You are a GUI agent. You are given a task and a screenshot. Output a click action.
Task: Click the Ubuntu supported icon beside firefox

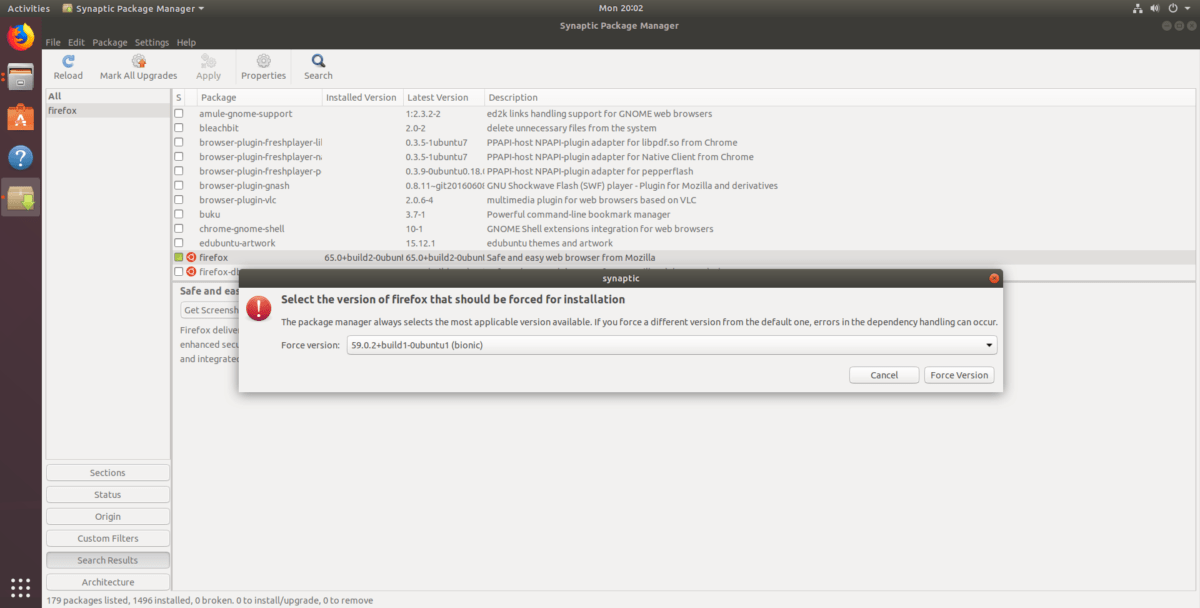point(191,257)
